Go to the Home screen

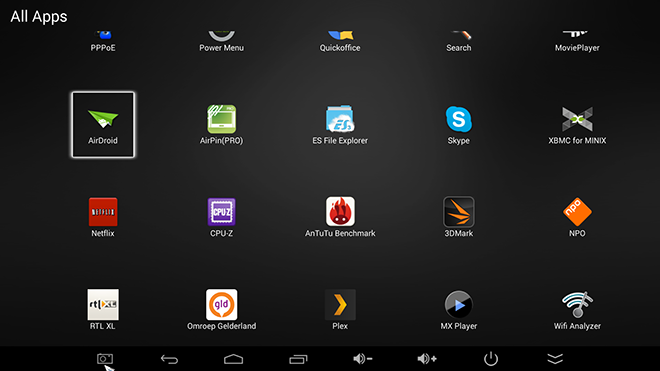(x=234, y=359)
